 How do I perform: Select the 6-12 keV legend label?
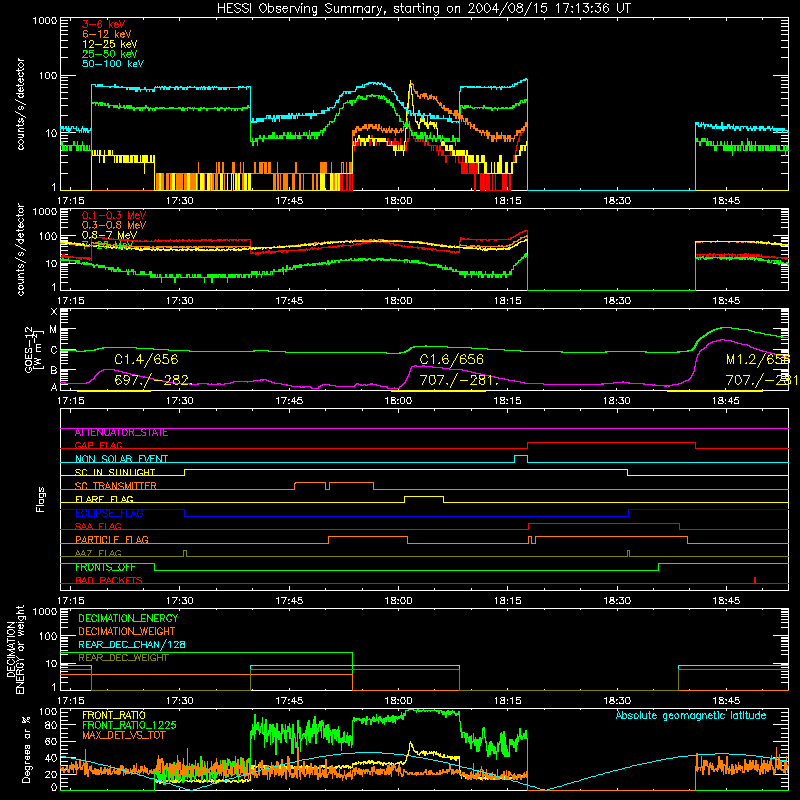[106, 34]
